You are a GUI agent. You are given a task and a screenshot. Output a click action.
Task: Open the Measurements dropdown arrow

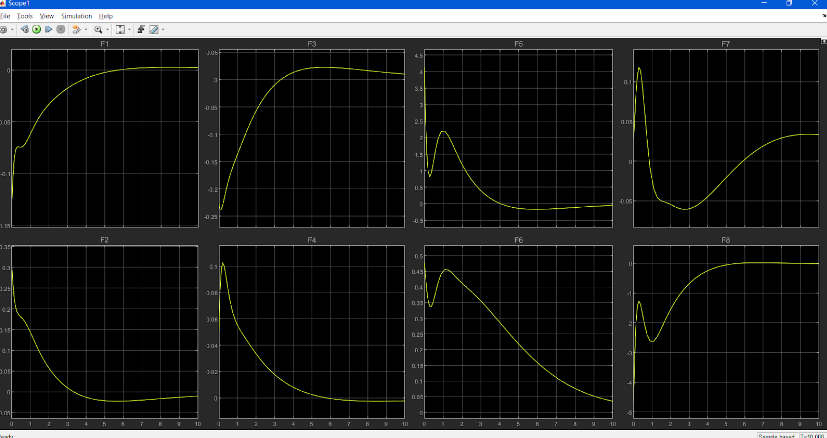(x=163, y=30)
